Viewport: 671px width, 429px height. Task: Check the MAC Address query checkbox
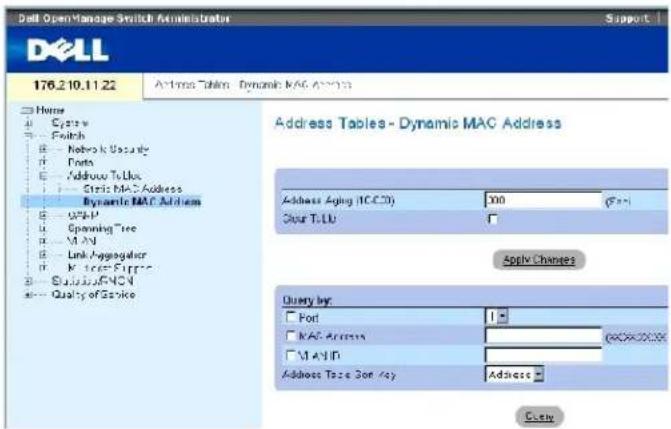[x=291, y=336]
